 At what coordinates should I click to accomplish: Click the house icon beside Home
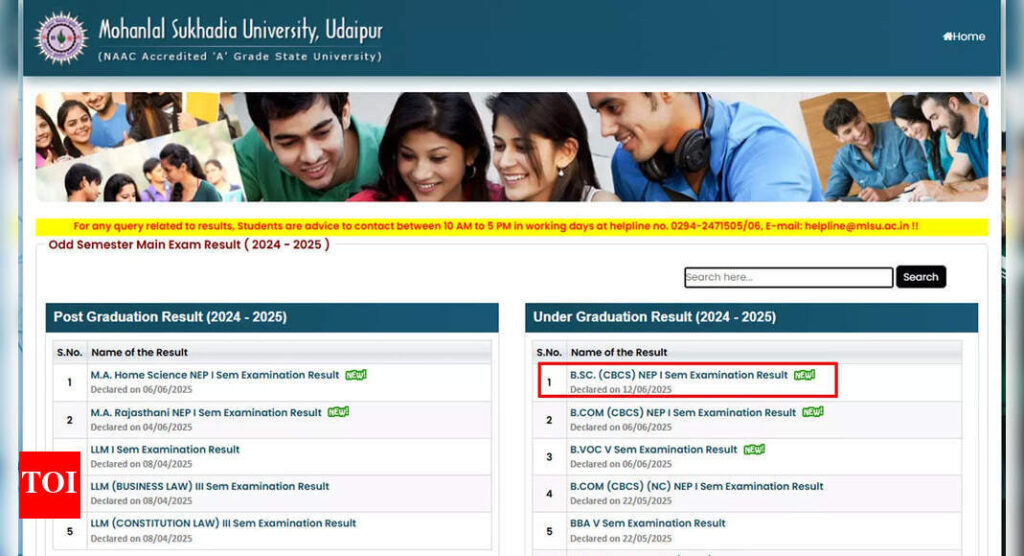click(948, 37)
